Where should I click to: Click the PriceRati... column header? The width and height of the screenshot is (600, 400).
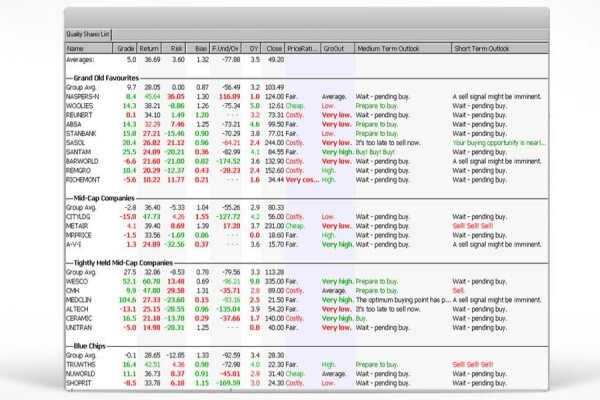303,49
